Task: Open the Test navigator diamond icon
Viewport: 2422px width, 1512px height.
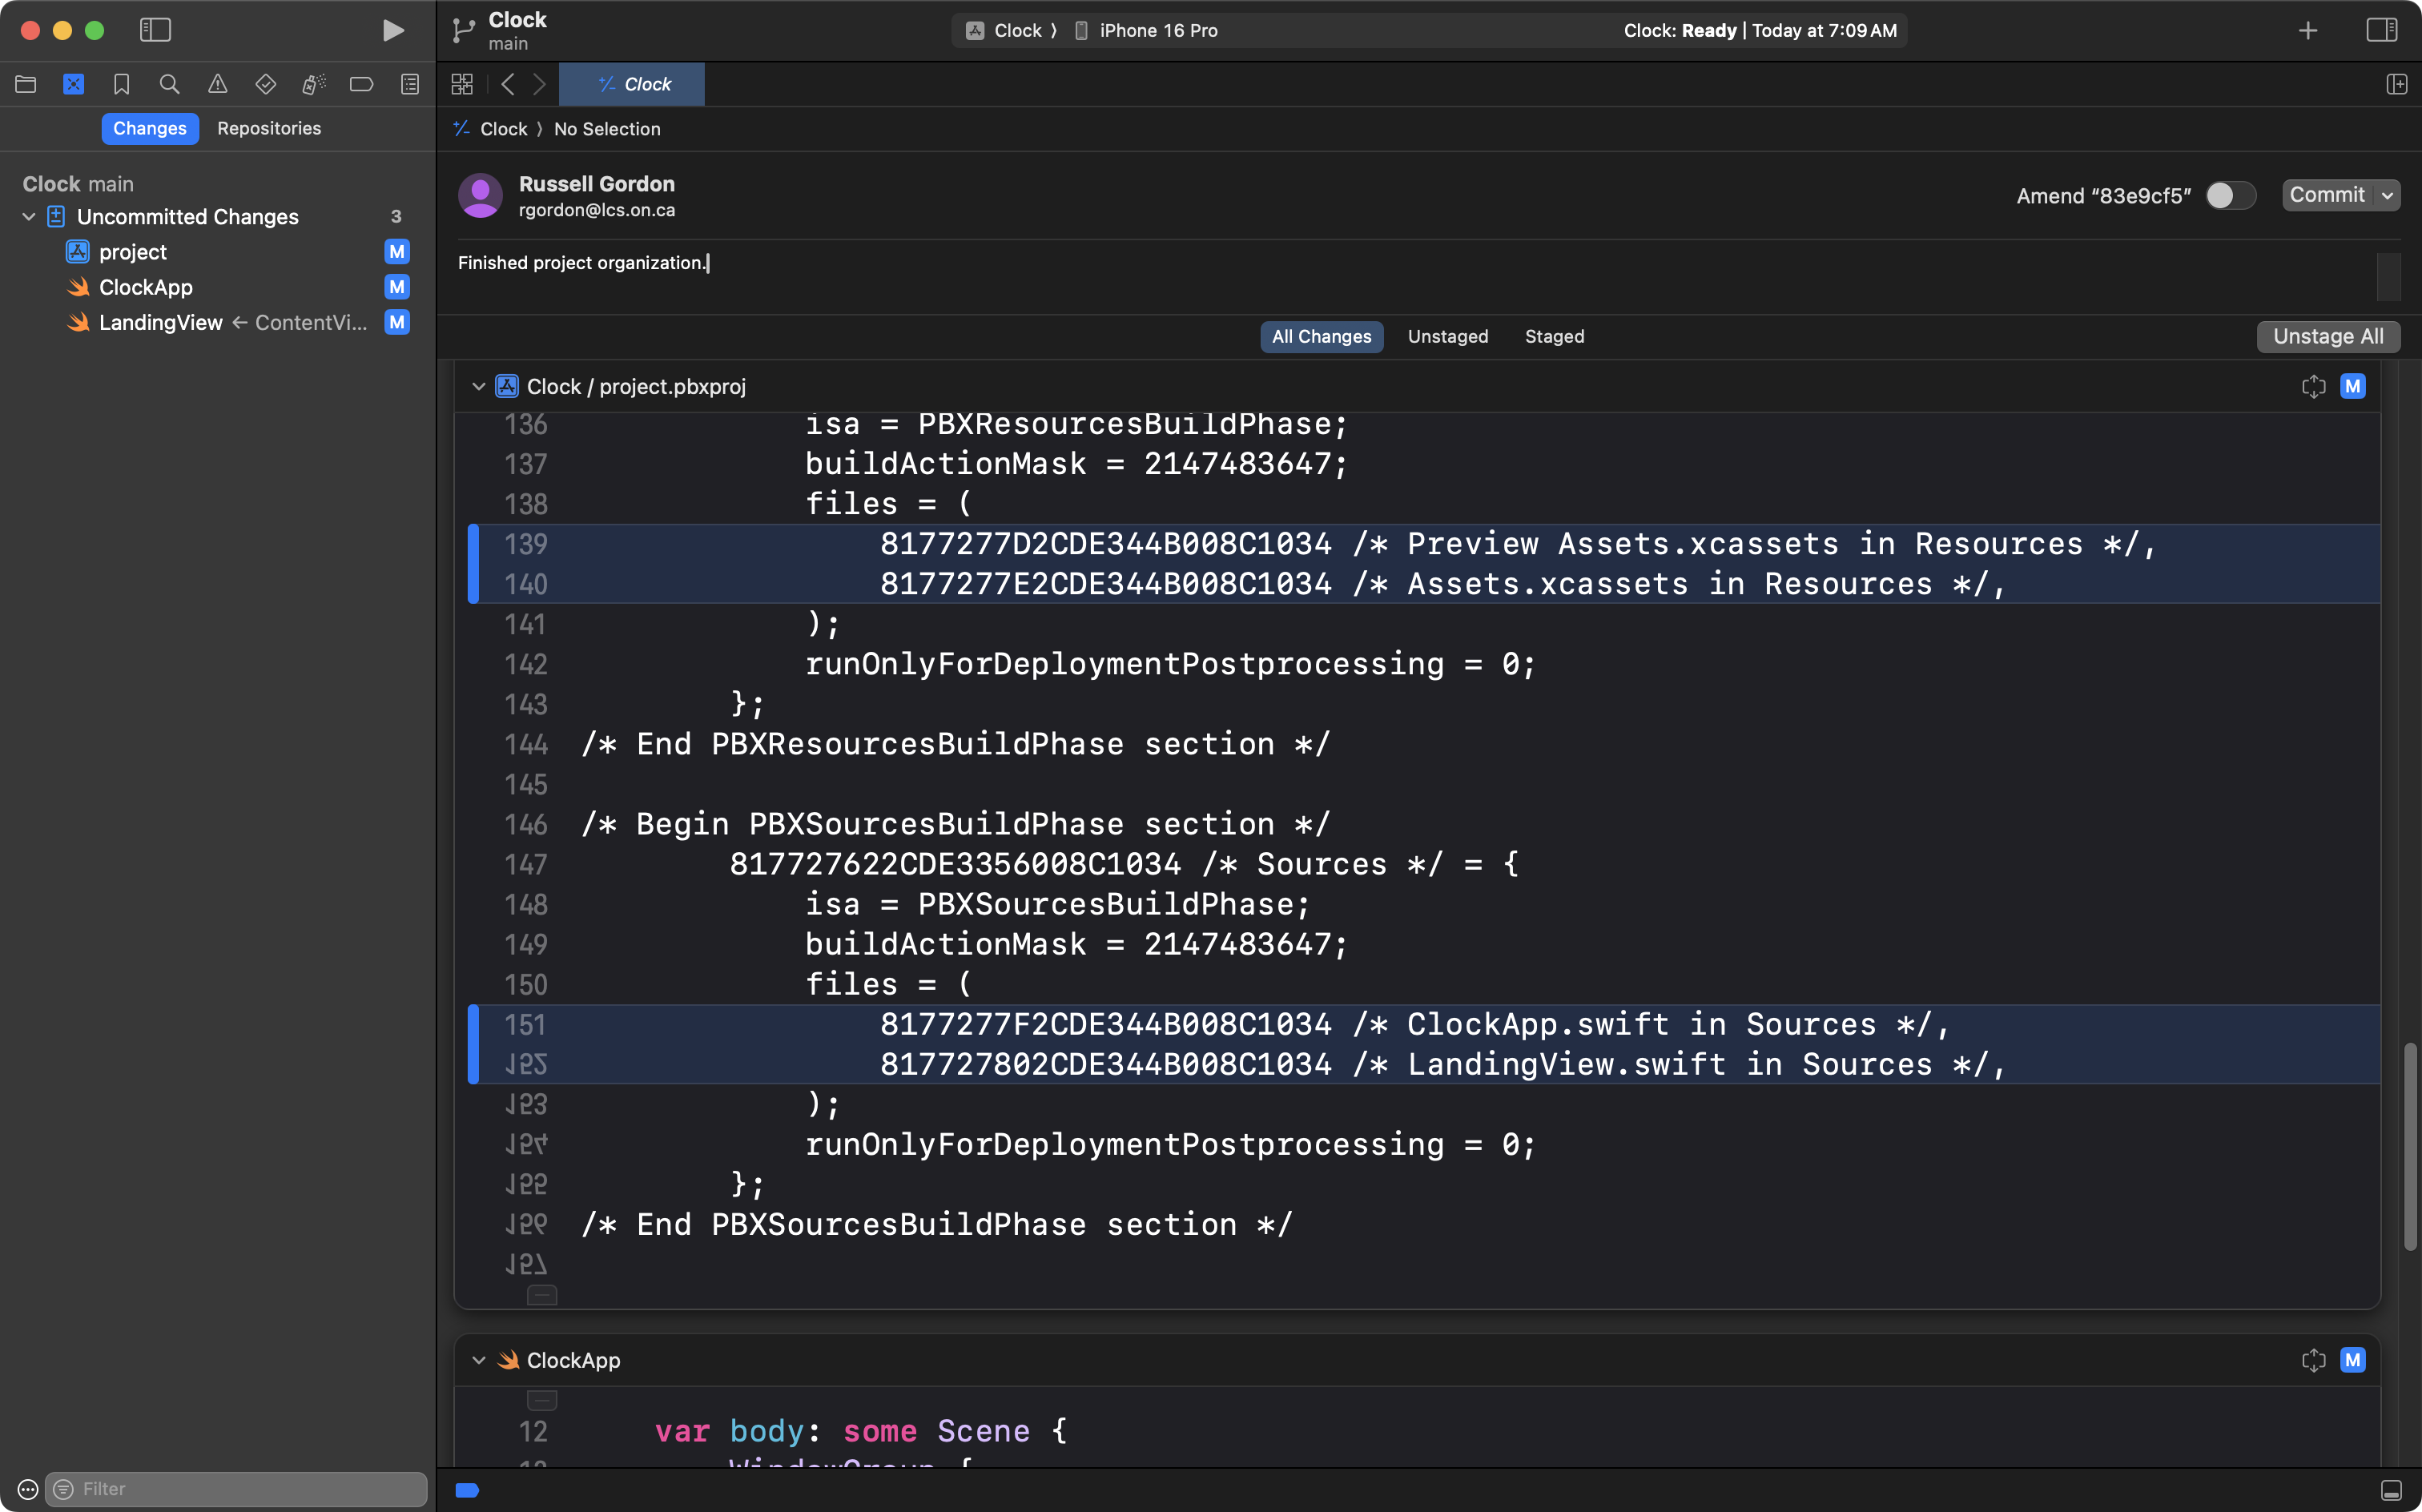Action: [265, 85]
